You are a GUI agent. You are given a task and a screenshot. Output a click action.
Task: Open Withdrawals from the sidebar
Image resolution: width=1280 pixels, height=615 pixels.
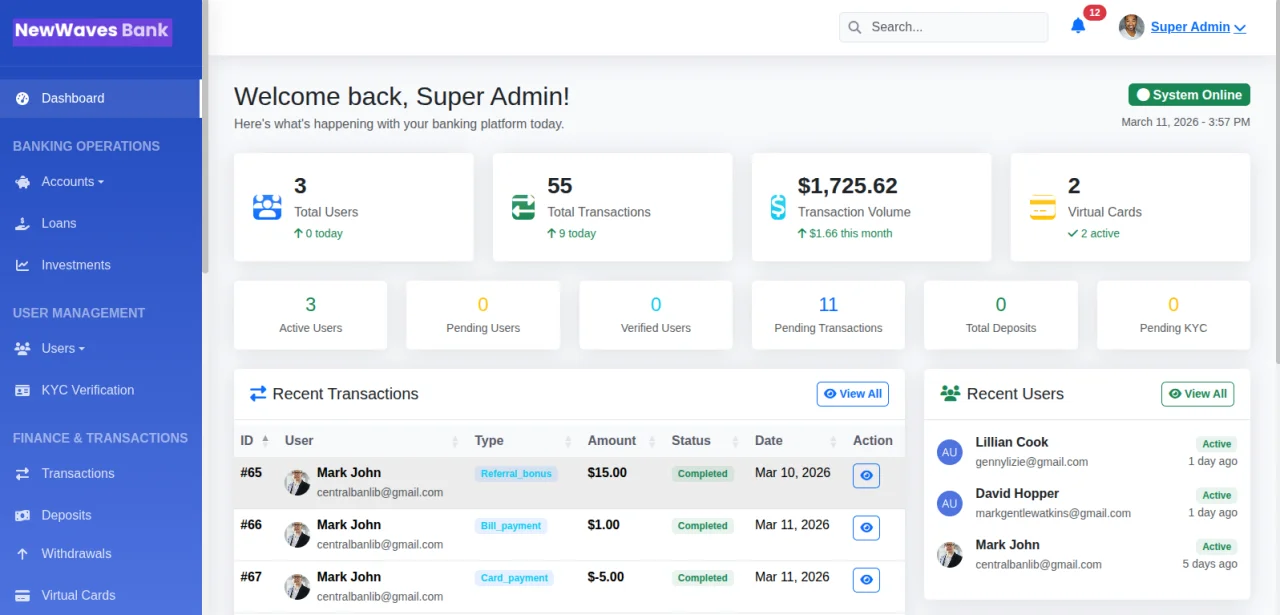[x=100, y=554]
